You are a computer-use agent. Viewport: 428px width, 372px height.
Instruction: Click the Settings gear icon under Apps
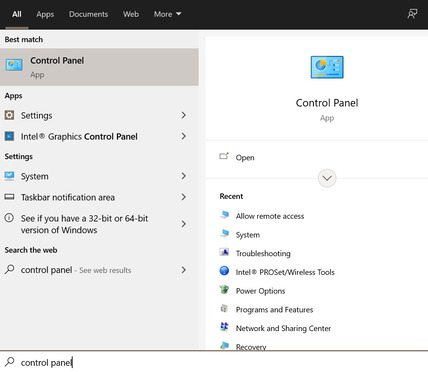pos(9,115)
